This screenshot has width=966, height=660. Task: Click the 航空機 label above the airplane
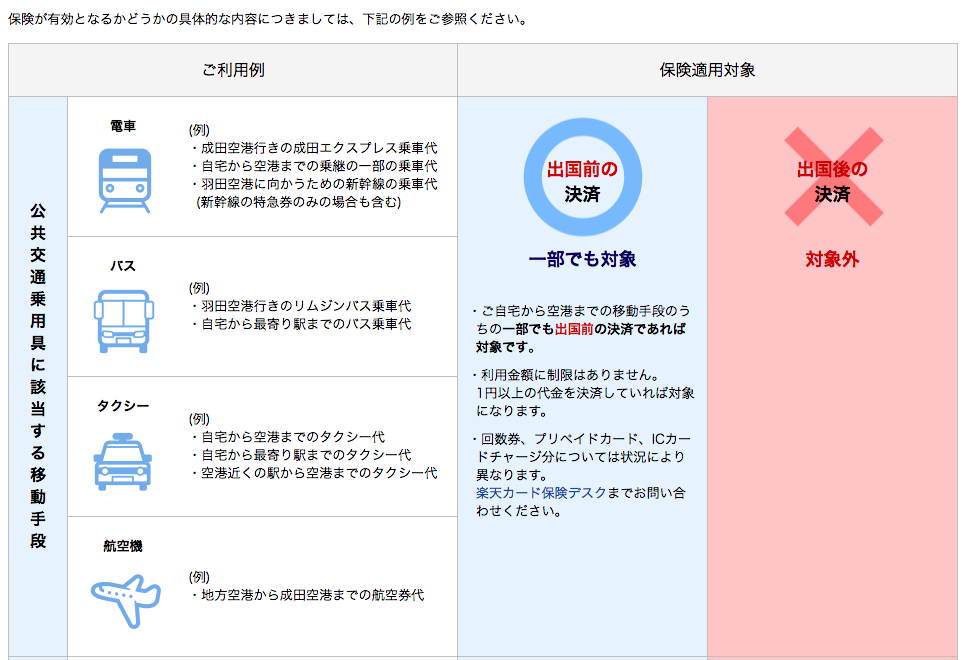tap(123, 546)
